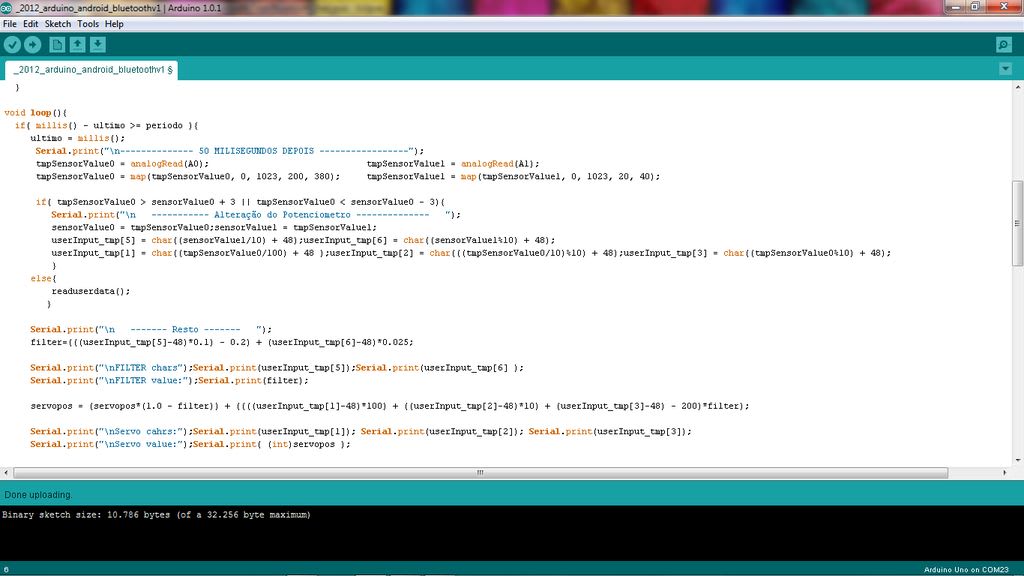Open a sketch using the Open toolbar icon
This screenshot has width=1024, height=576.
(x=79, y=44)
